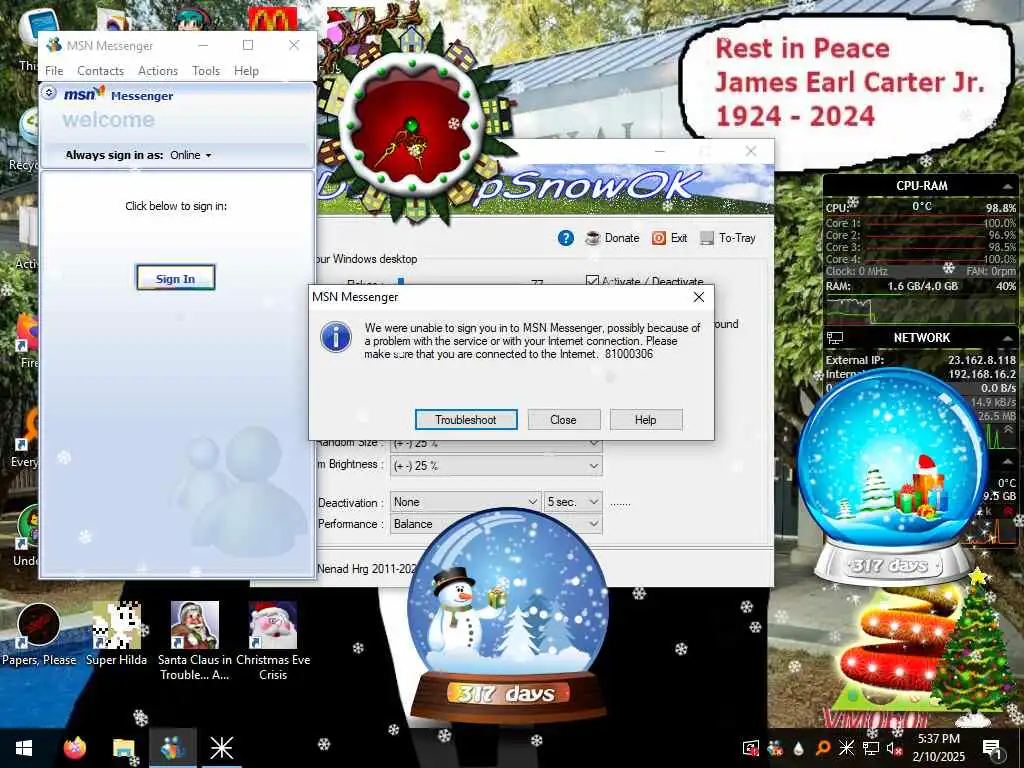1024x768 pixels.
Task: Click the Windows Start button
Action: click(x=24, y=748)
